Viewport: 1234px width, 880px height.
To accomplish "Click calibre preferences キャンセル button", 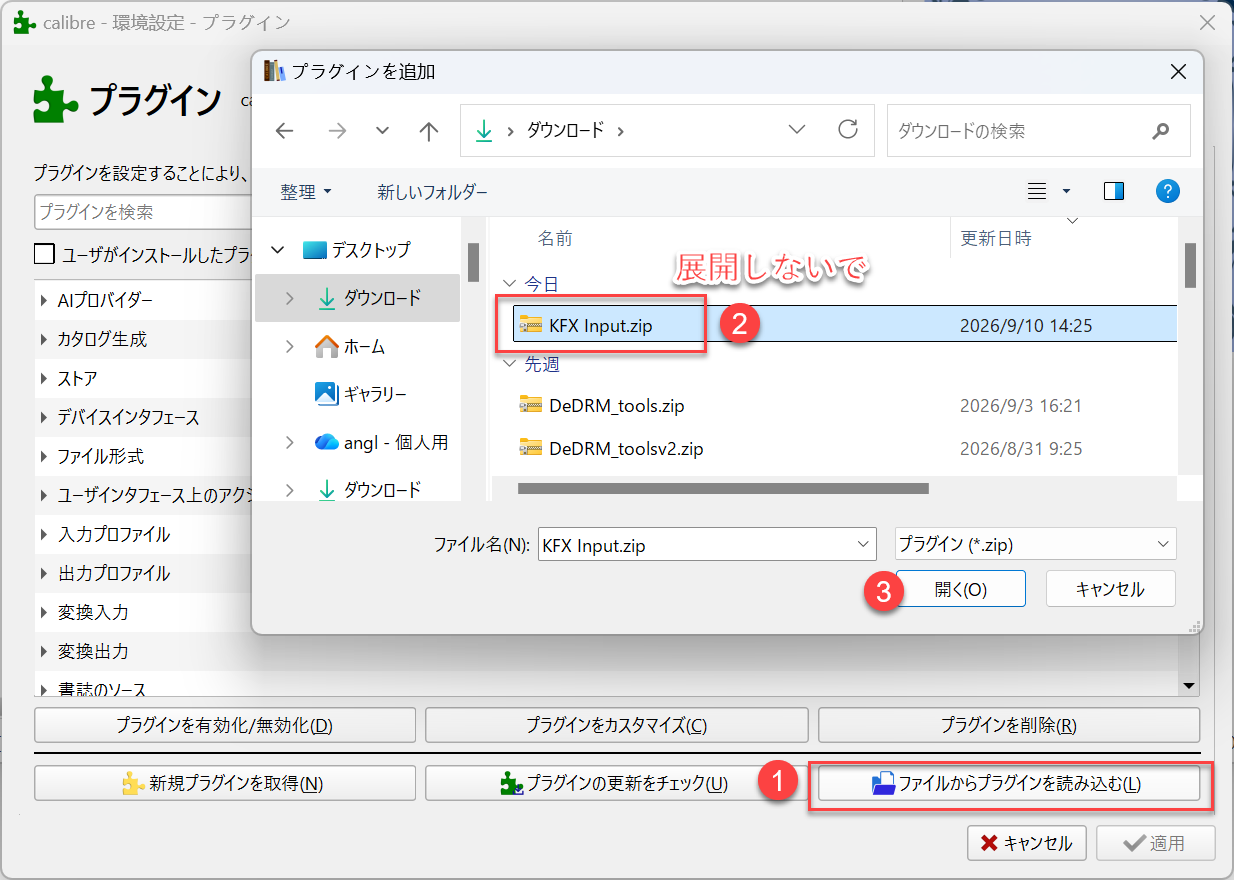I will (1027, 843).
